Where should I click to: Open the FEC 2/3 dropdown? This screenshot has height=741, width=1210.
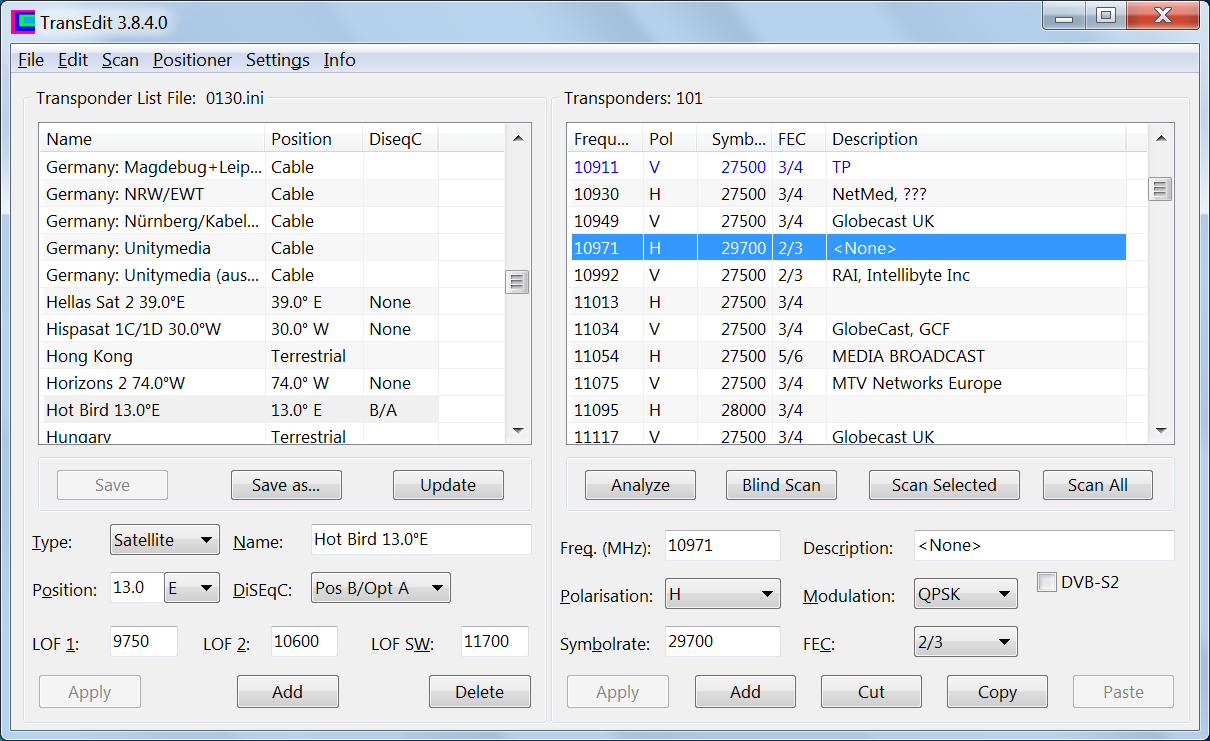(x=965, y=642)
